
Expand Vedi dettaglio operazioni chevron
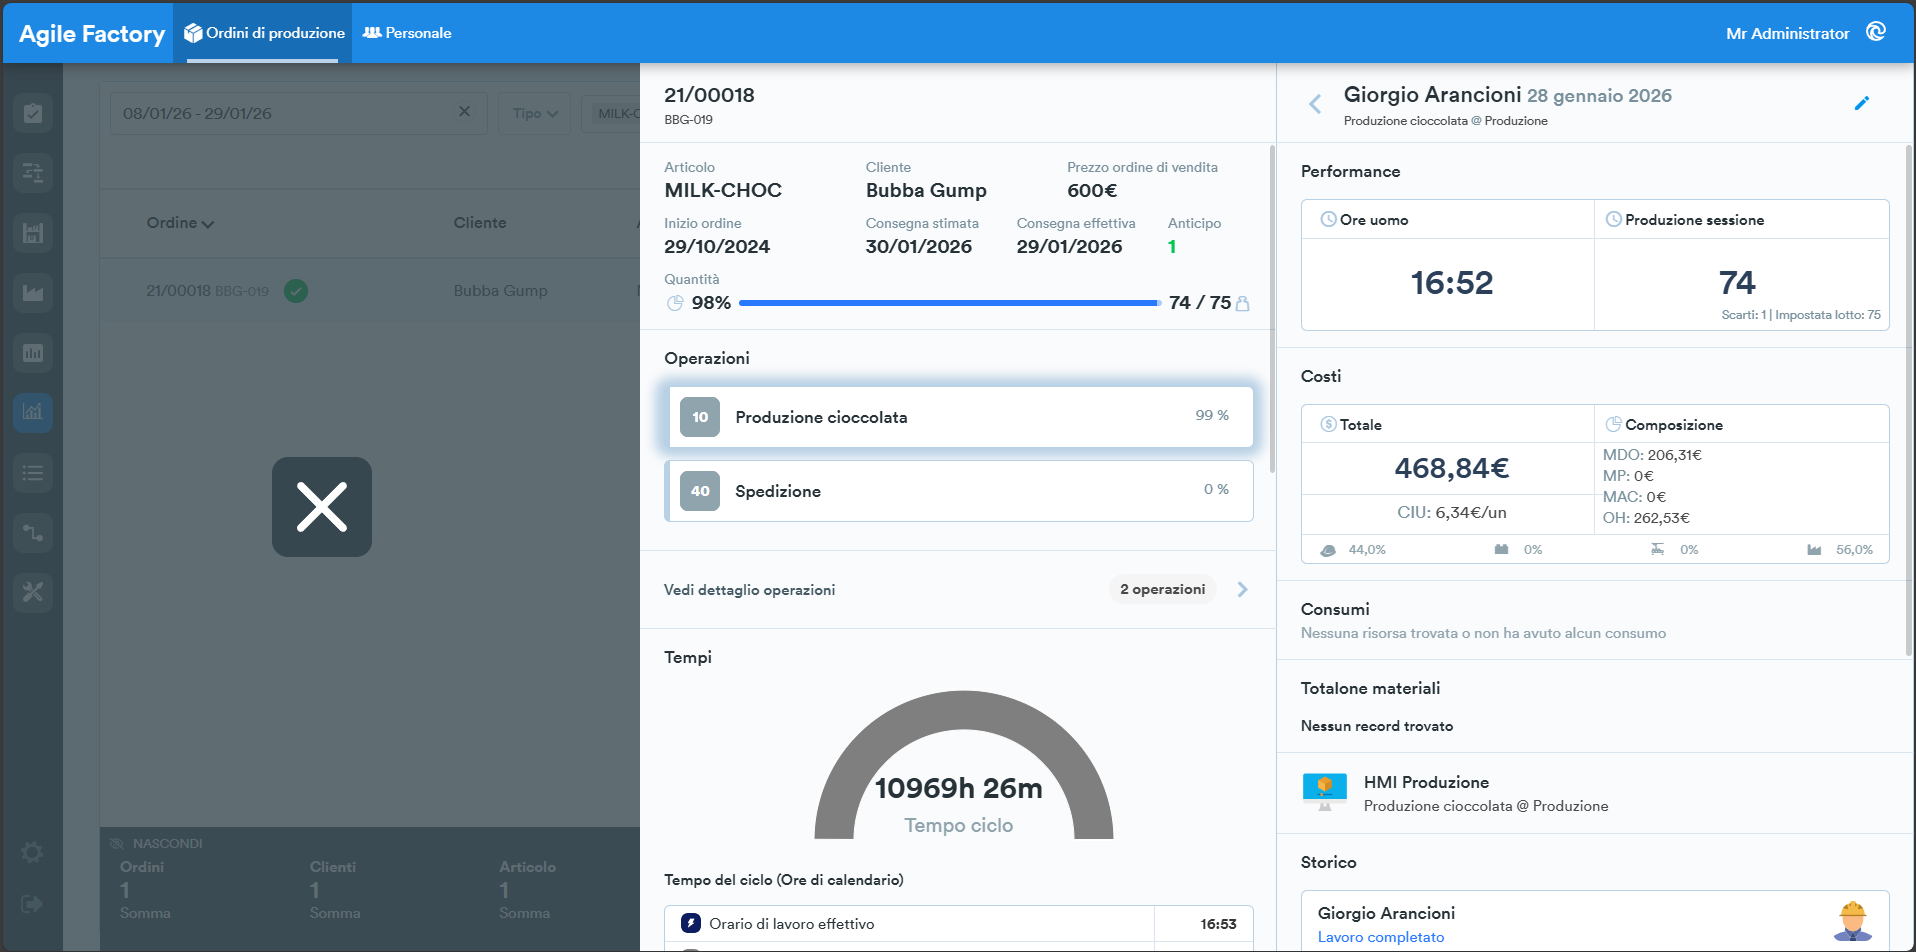(1242, 589)
